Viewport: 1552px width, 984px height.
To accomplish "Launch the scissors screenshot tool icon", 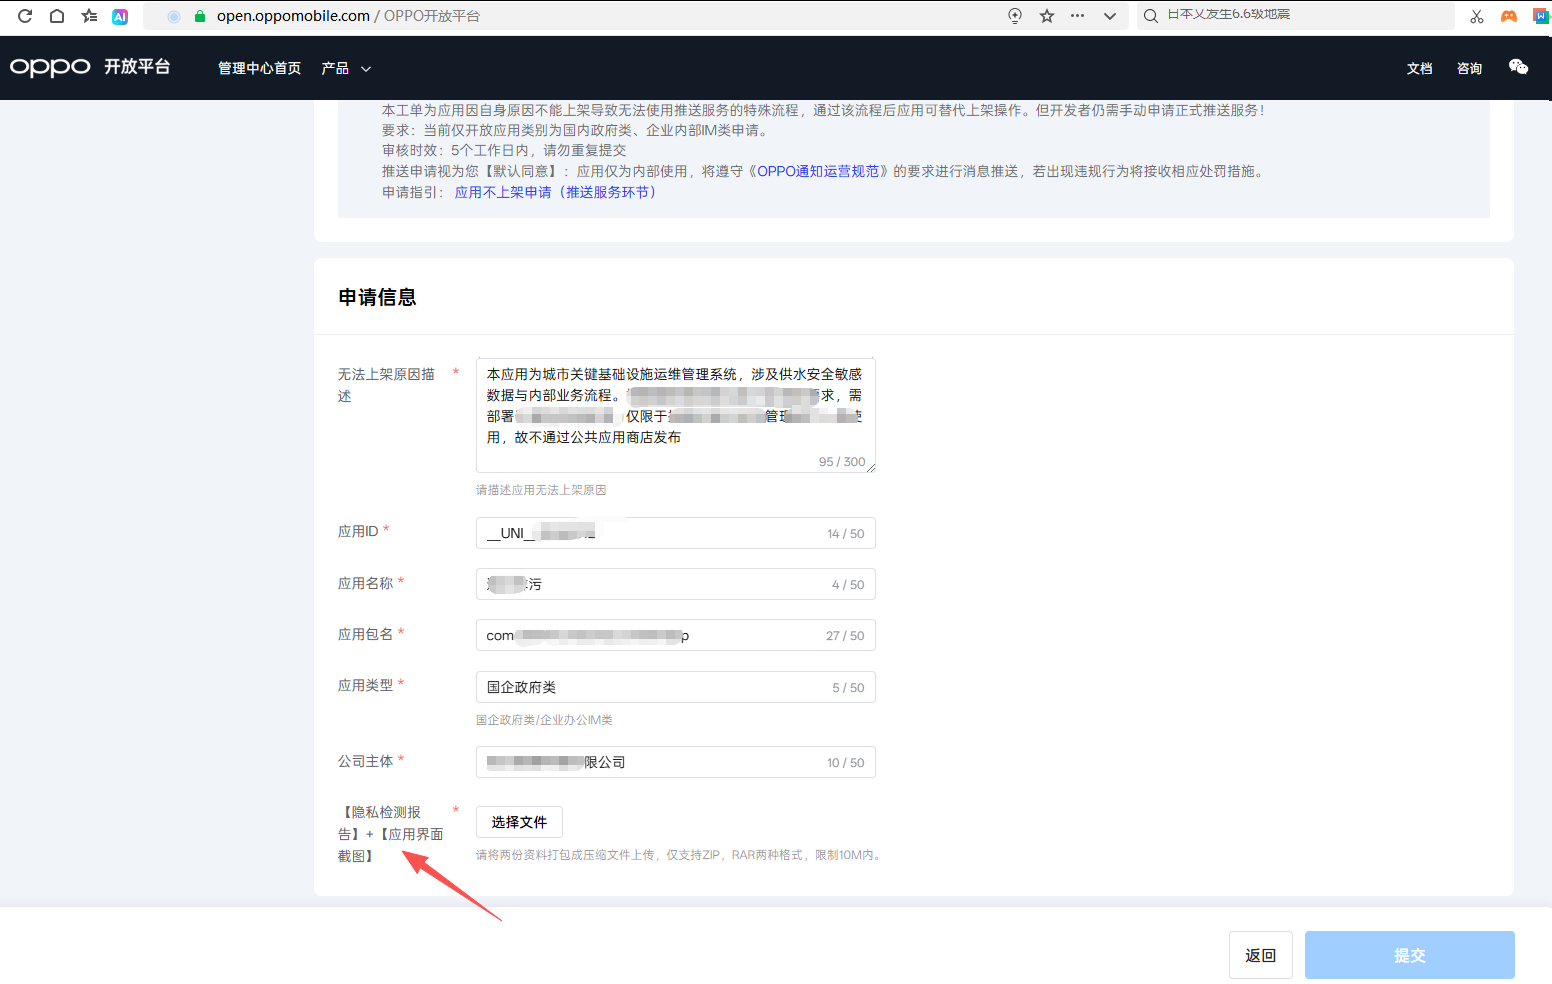I will [1475, 16].
